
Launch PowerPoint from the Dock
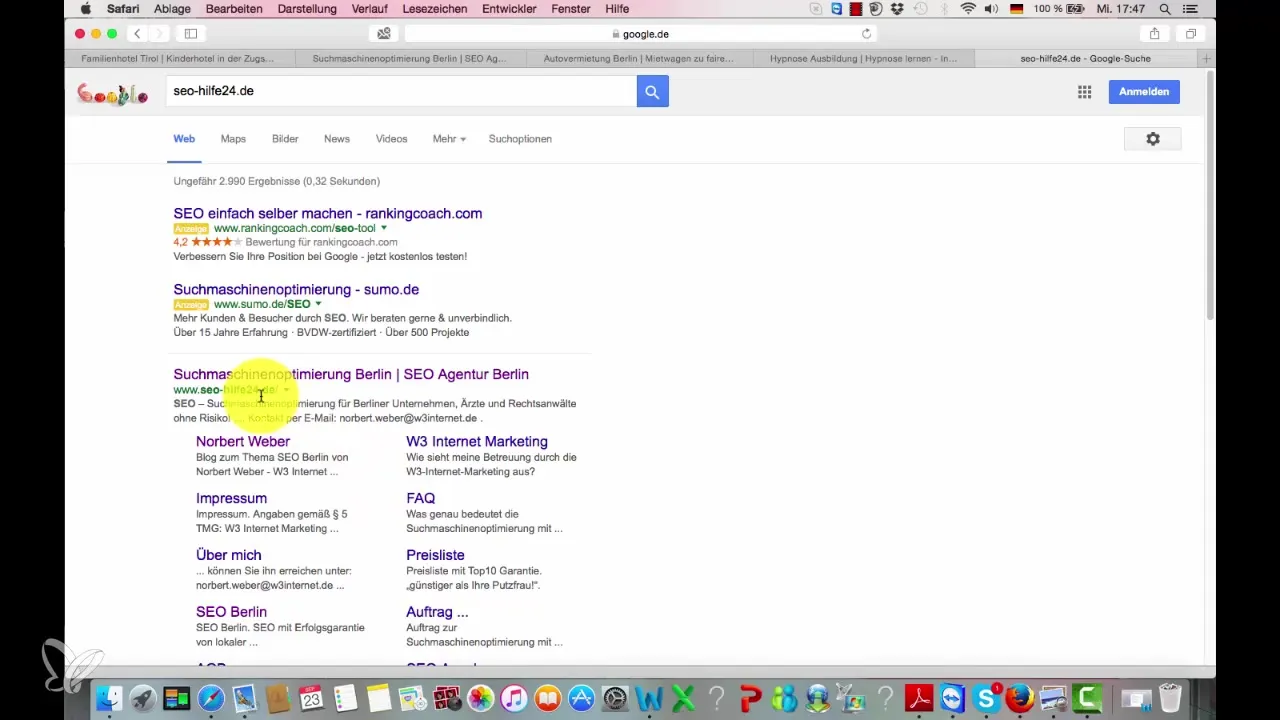pos(750,698)
